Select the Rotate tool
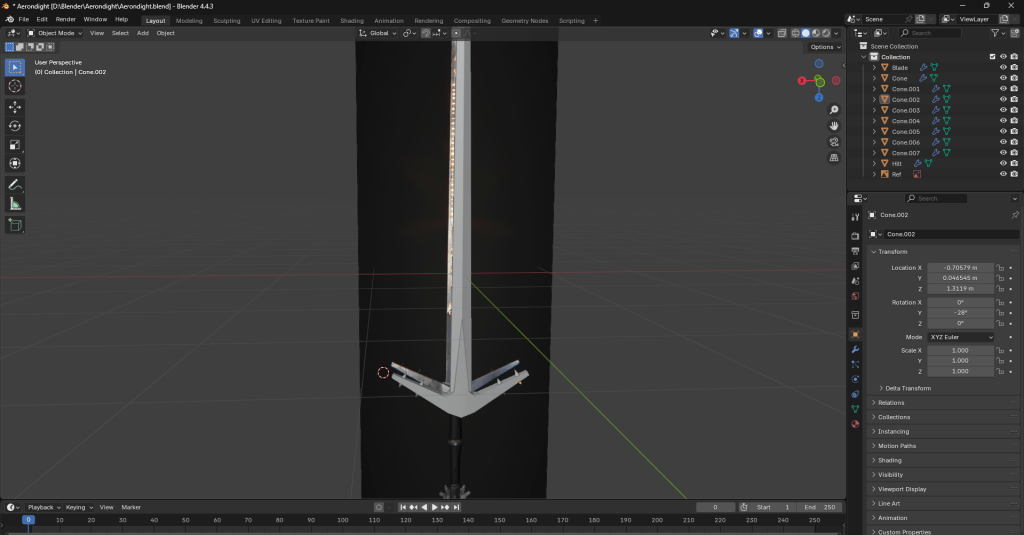This screenshot has height=535, width=1024. pos(15,126)
